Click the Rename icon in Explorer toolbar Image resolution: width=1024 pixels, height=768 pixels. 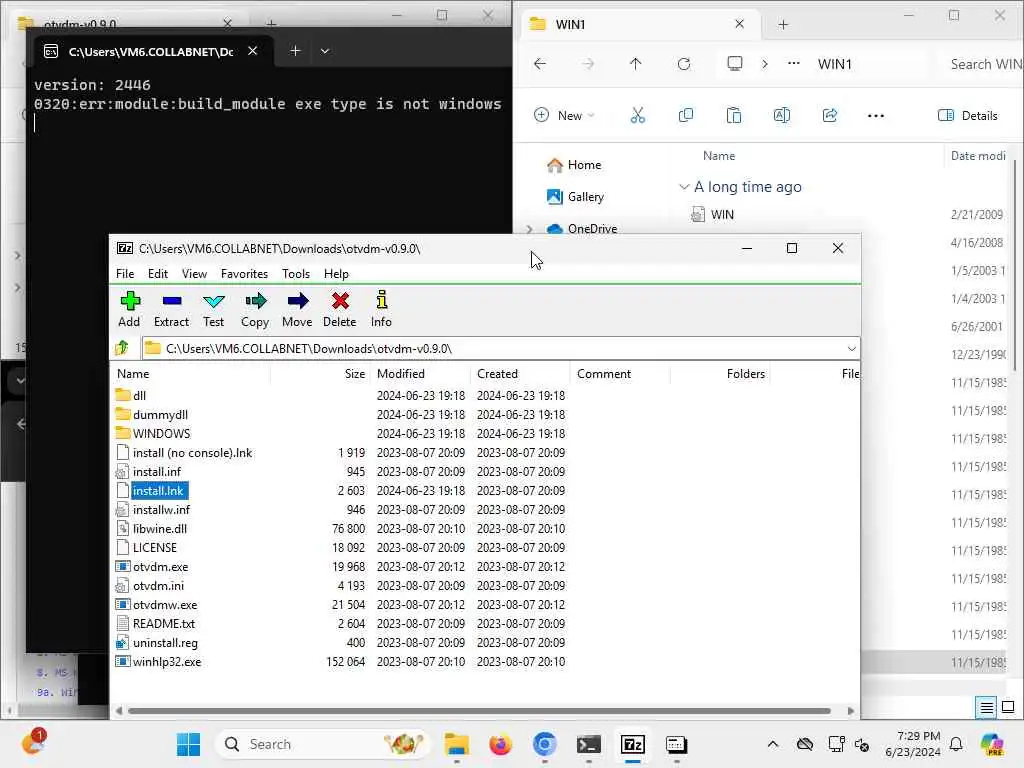tap(782, 116)
